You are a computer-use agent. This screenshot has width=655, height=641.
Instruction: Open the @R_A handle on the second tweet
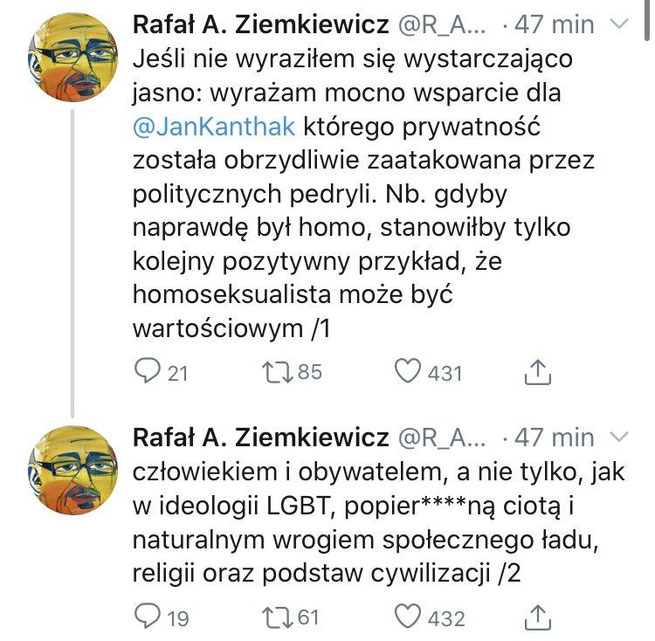click(x=442, y=438)
